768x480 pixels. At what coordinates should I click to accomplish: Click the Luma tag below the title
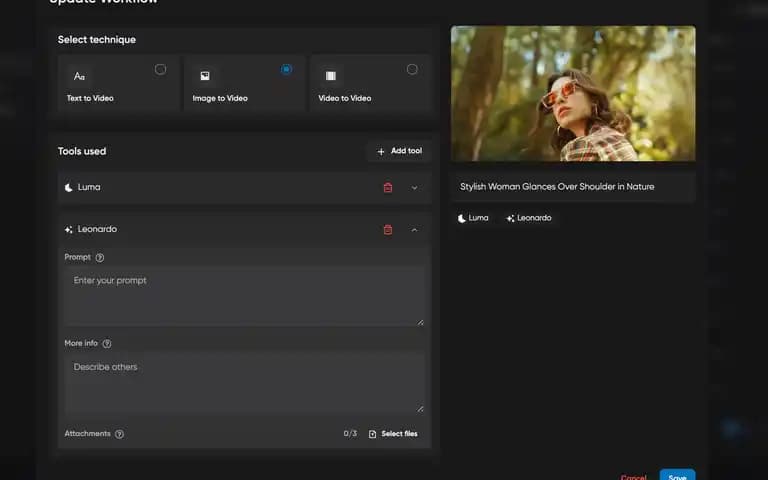coord(473,218)
